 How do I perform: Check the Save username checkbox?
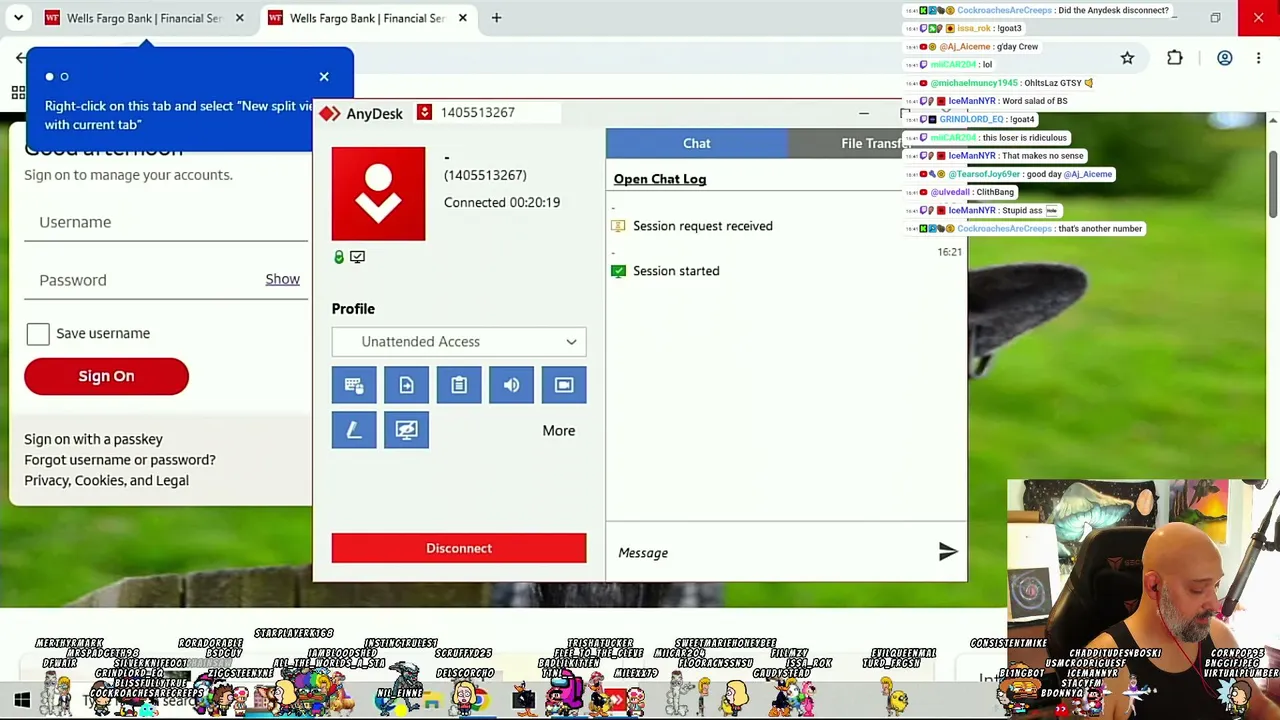click(x=38, y=334)
